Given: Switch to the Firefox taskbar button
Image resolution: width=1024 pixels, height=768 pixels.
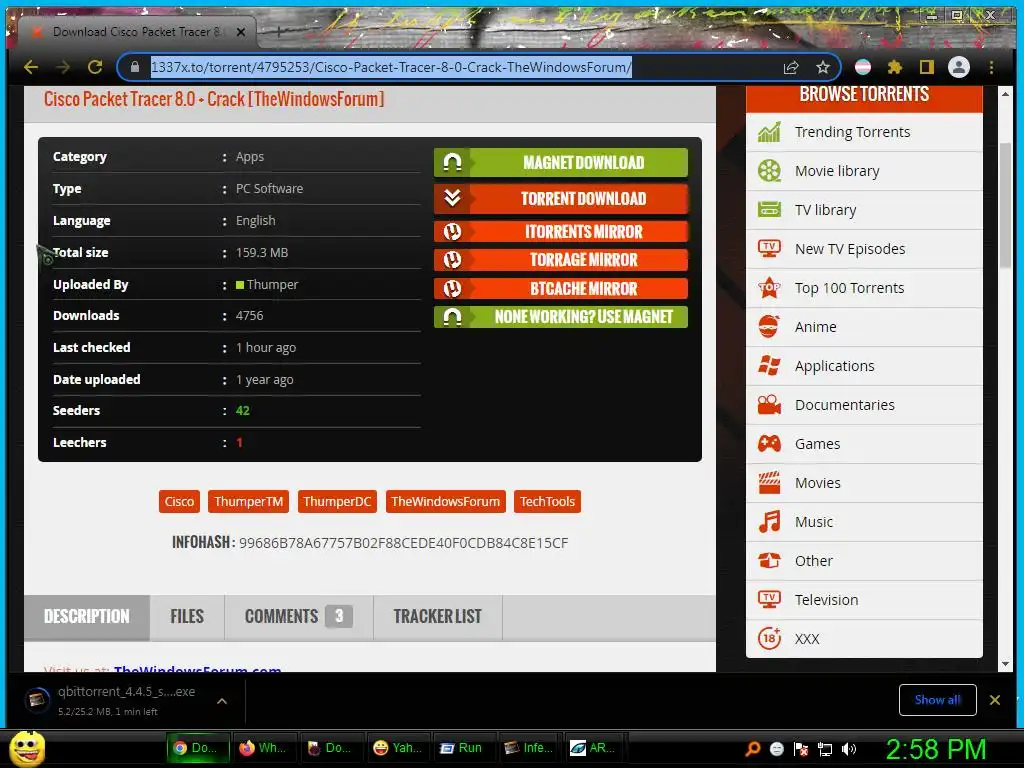Looking at the screenshot, I should [264, 748].
